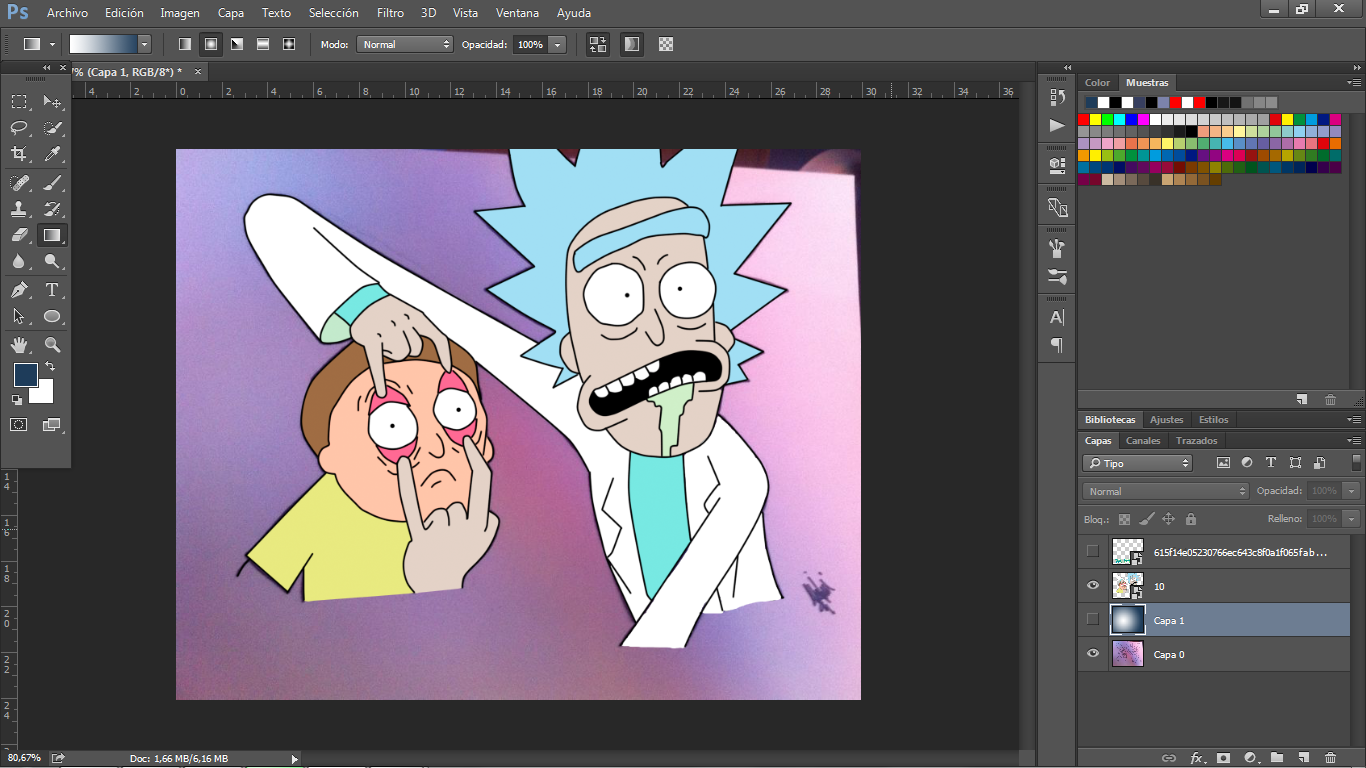Image resolution: width=1366 pixels, height=768 pixels.
Task: Select the Hand tool
Action: 19,345
